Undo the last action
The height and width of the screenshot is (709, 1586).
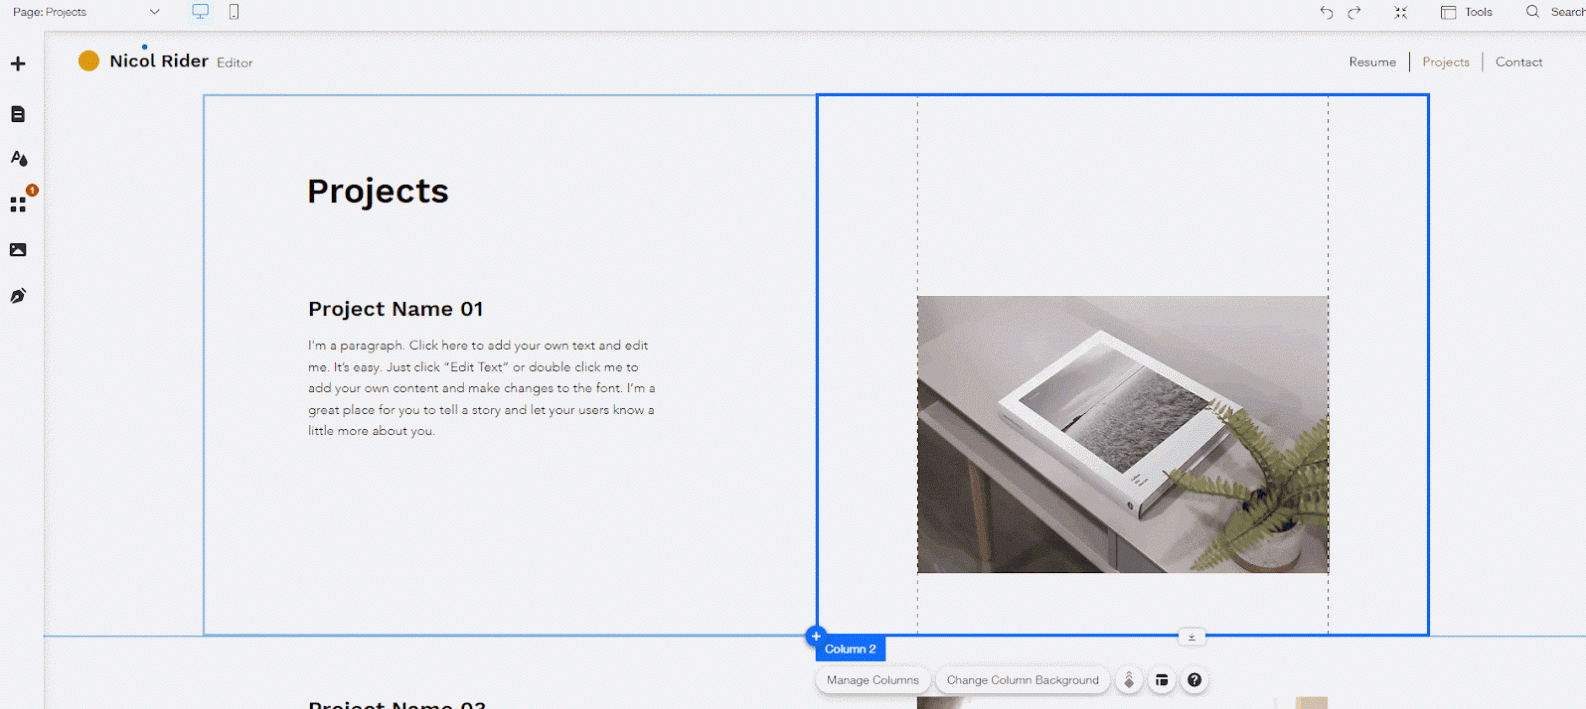coord(1326,12)
